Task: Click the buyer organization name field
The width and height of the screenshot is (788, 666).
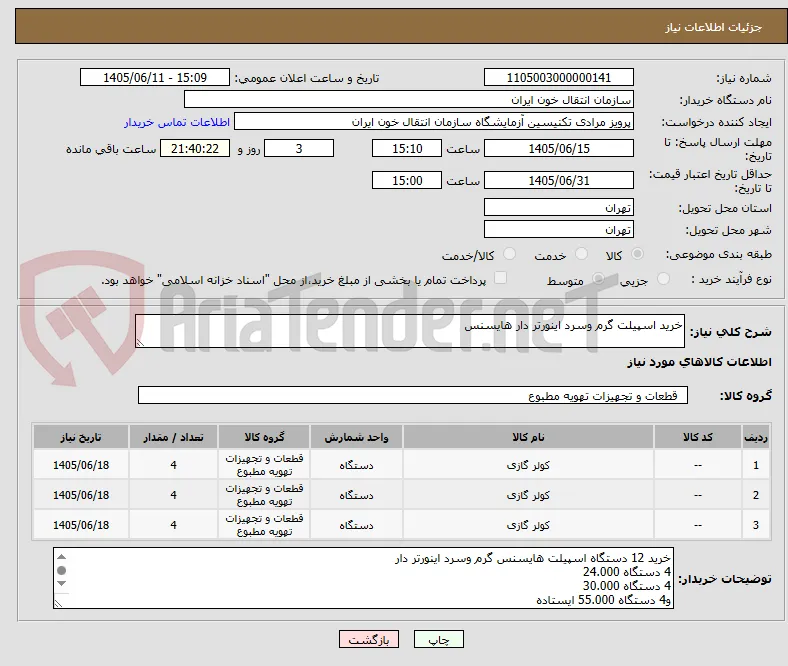Action: tap(409, 100)
